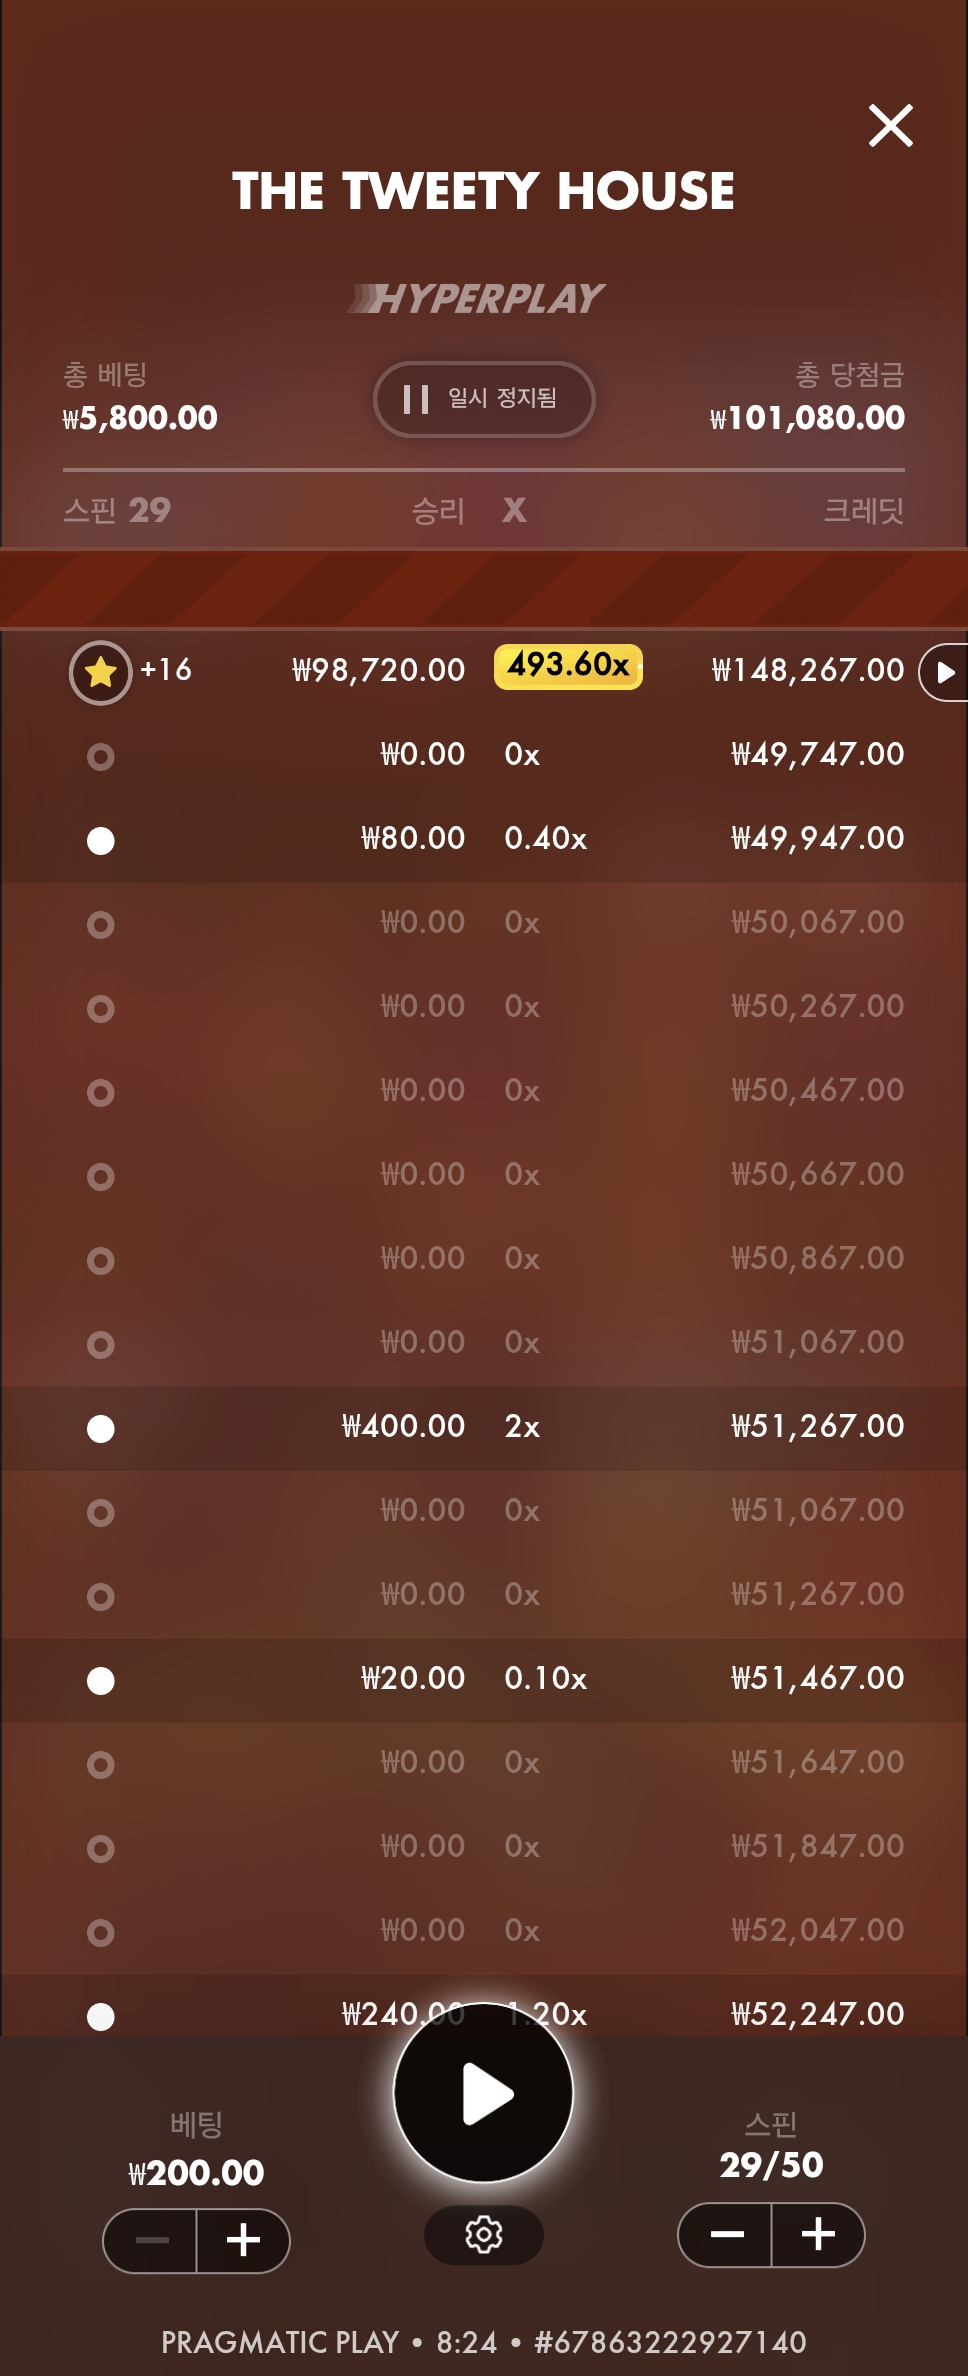Click the ₩98,720.00 bonus win amount
Screen dimensions: 968x2376
pyautogui.click(x=378, y=670)
